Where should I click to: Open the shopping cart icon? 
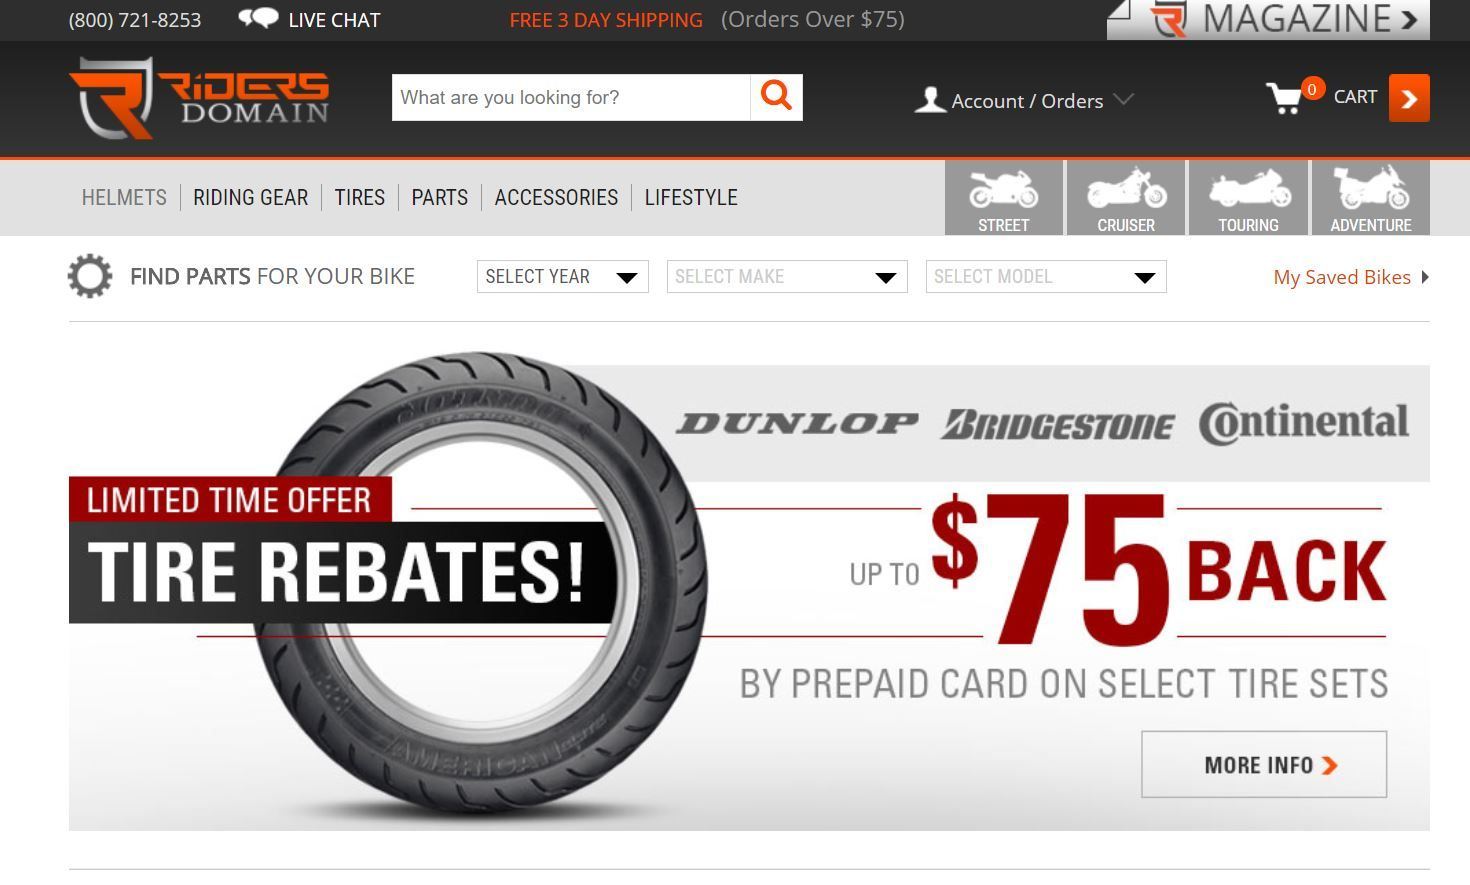pyautogui.click(x=1285, y=98)
